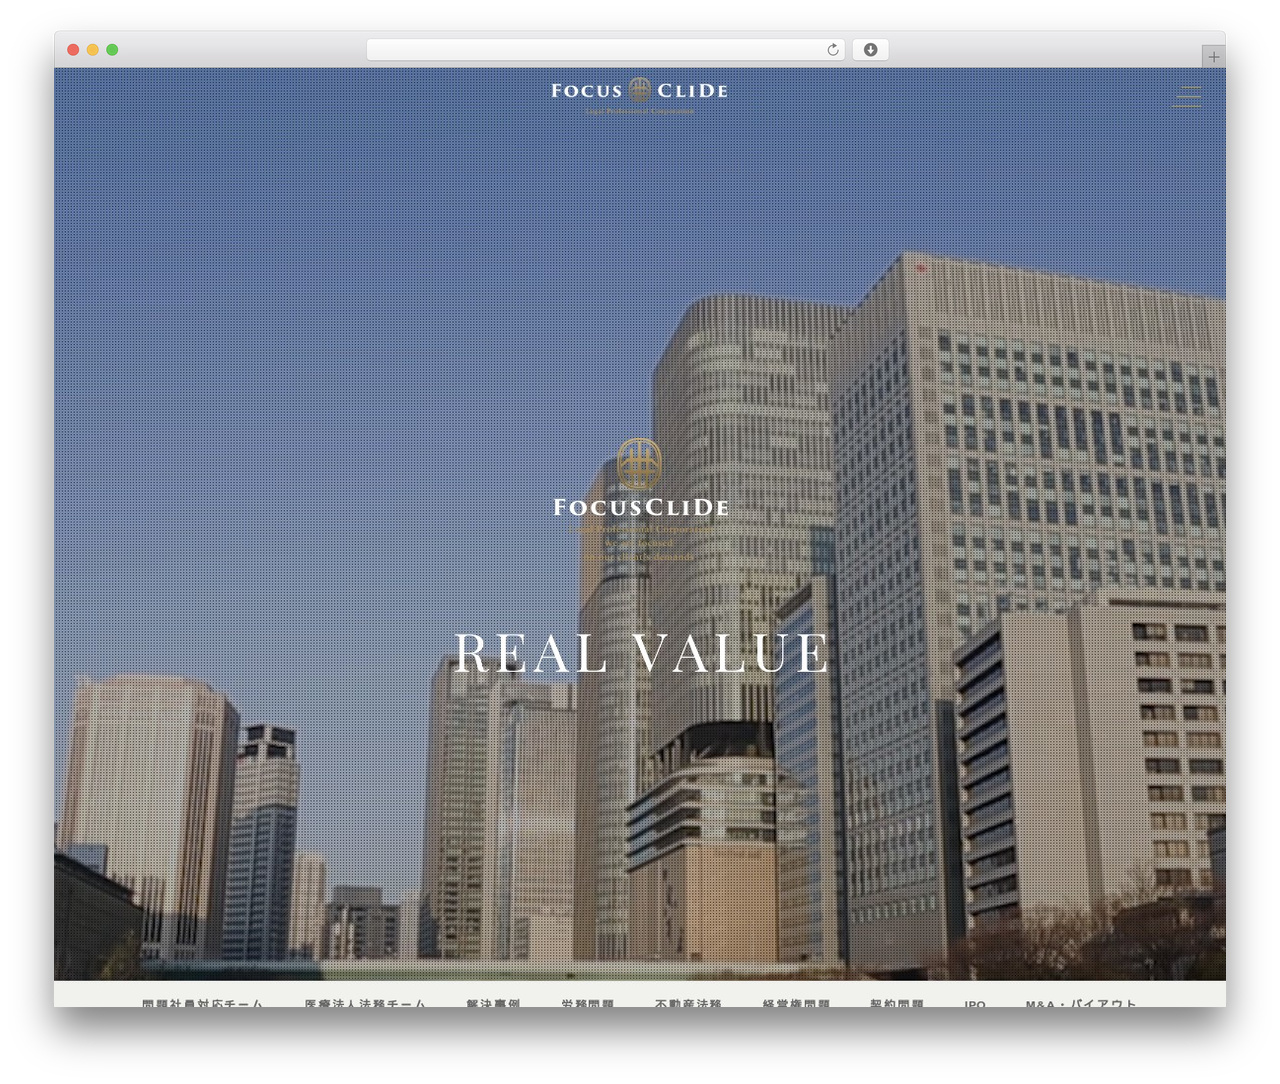Close the window with red button
The width and height of the screenshot is (1280, 1084).
click(x=73, y=50)
